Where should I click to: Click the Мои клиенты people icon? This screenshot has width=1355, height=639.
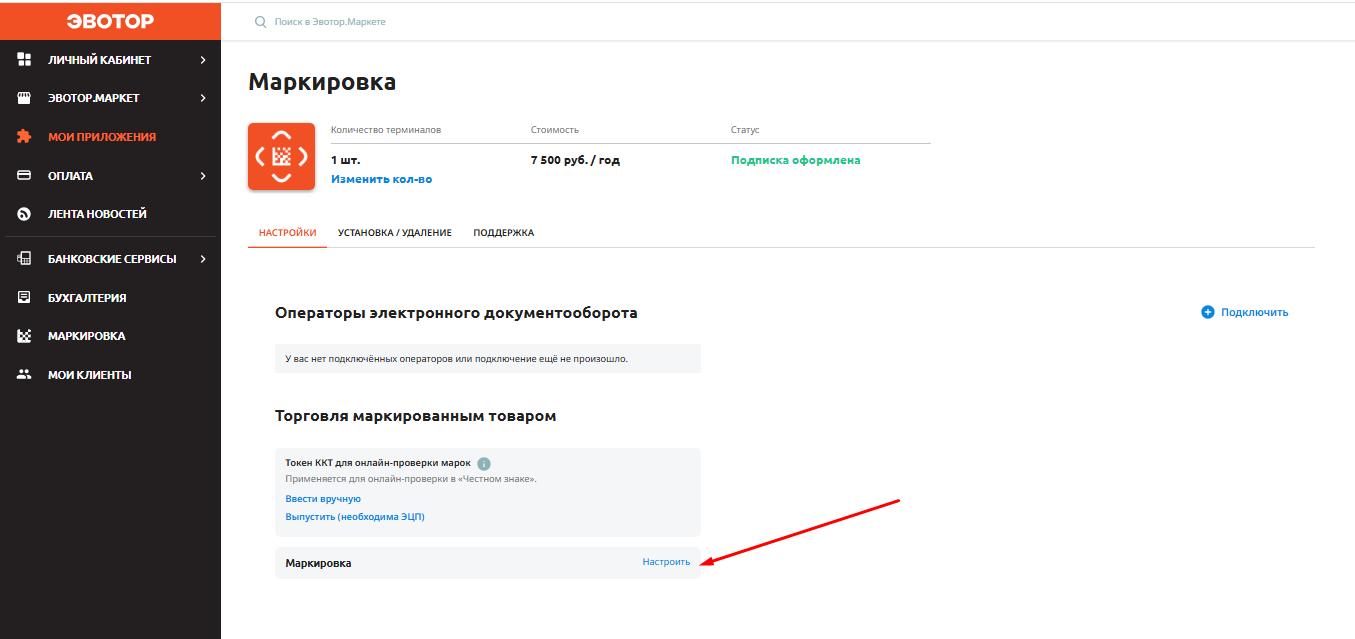point(25,375)
